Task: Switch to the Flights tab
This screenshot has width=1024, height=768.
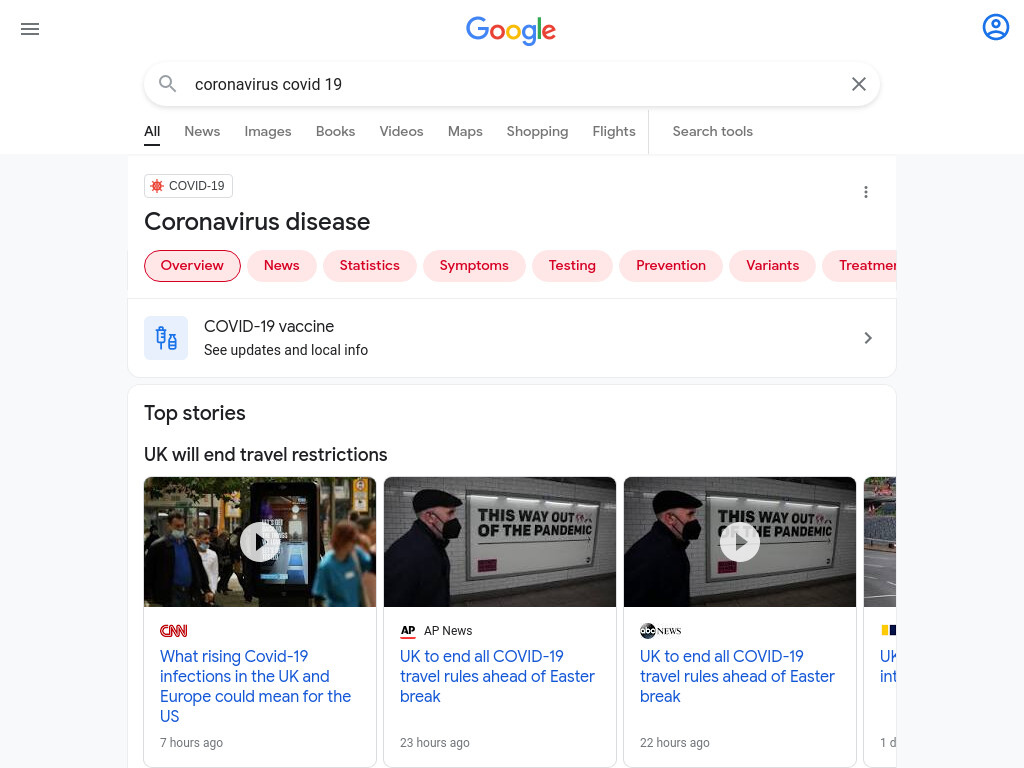Action: (x=614, y=131)
